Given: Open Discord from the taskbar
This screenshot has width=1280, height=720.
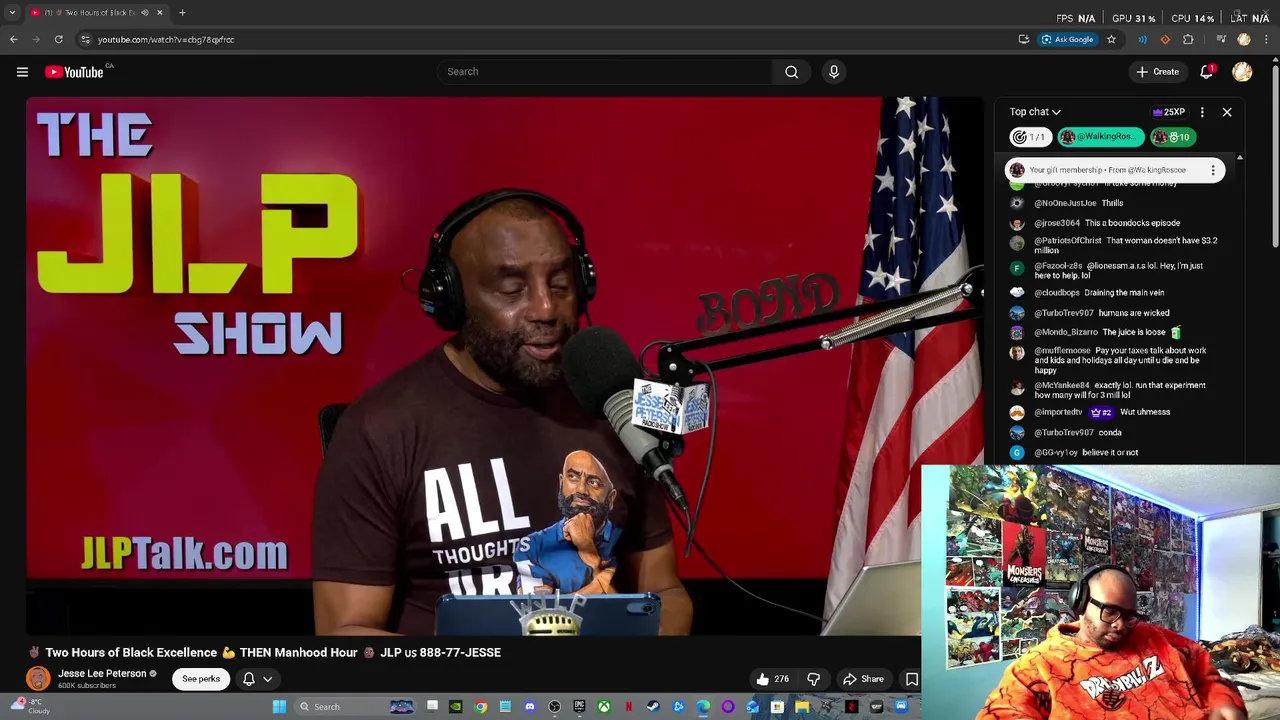Looking at the screenshot, I should coord(530,707).
